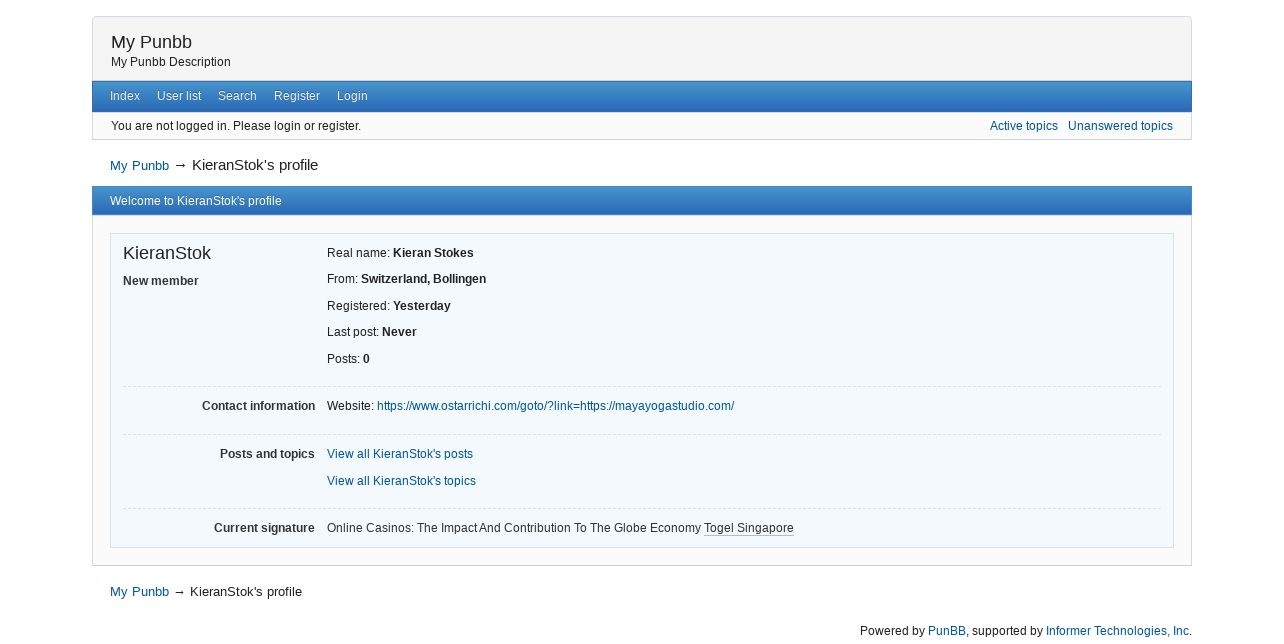Open the Search page from navigation bar
This screenshot has height=644, width=1284.
click(x=237, y=96)
